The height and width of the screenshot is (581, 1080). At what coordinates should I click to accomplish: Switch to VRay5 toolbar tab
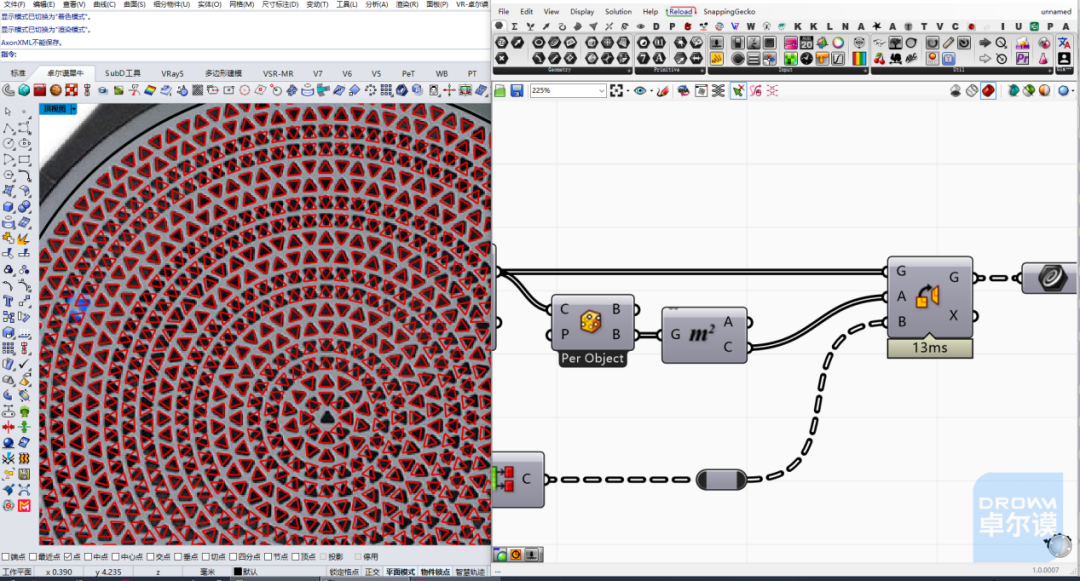click(x=172, y=73)
